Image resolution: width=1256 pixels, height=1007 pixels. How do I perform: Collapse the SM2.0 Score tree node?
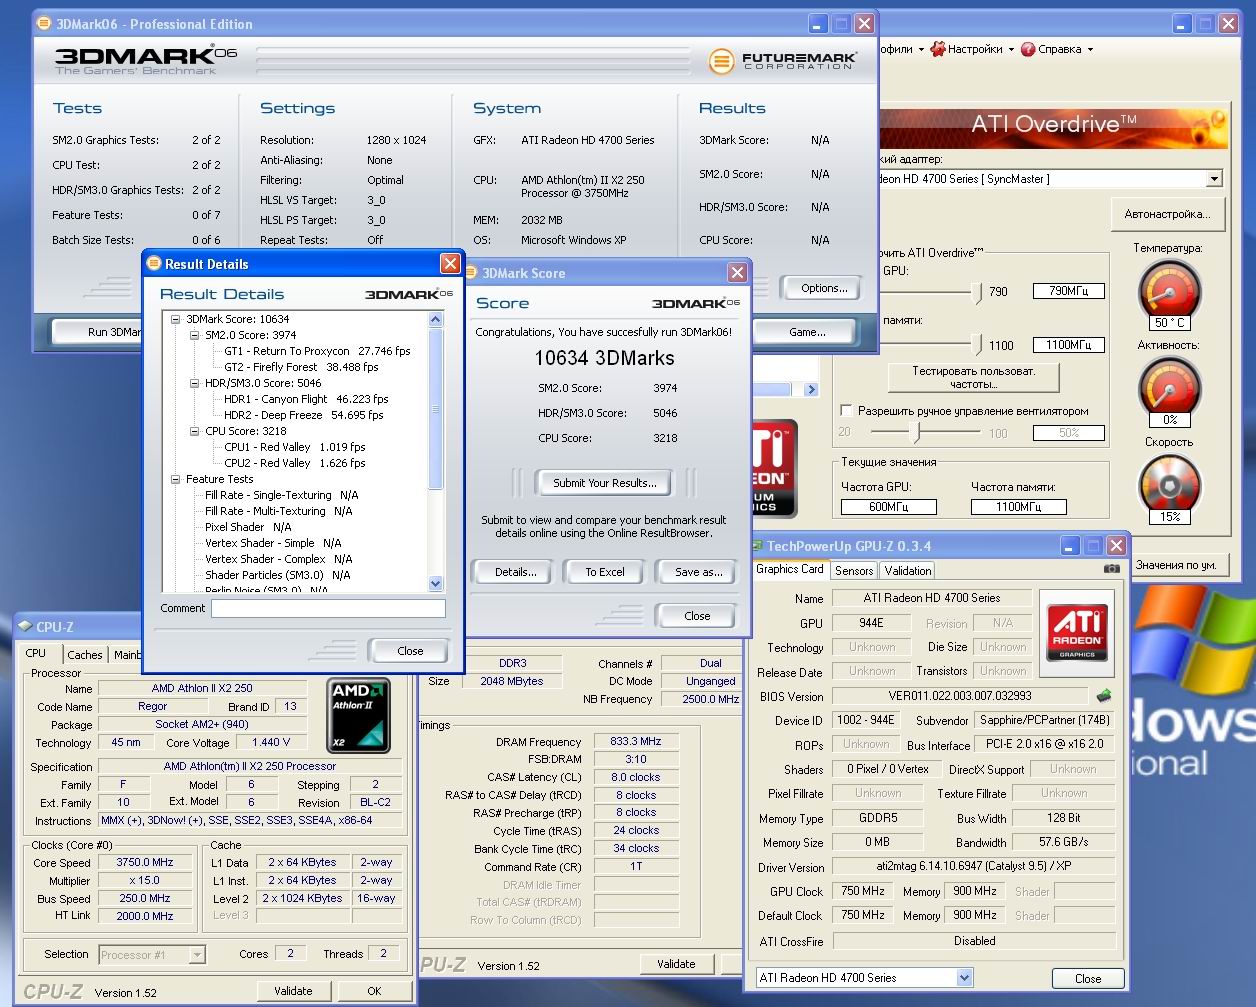194,335
